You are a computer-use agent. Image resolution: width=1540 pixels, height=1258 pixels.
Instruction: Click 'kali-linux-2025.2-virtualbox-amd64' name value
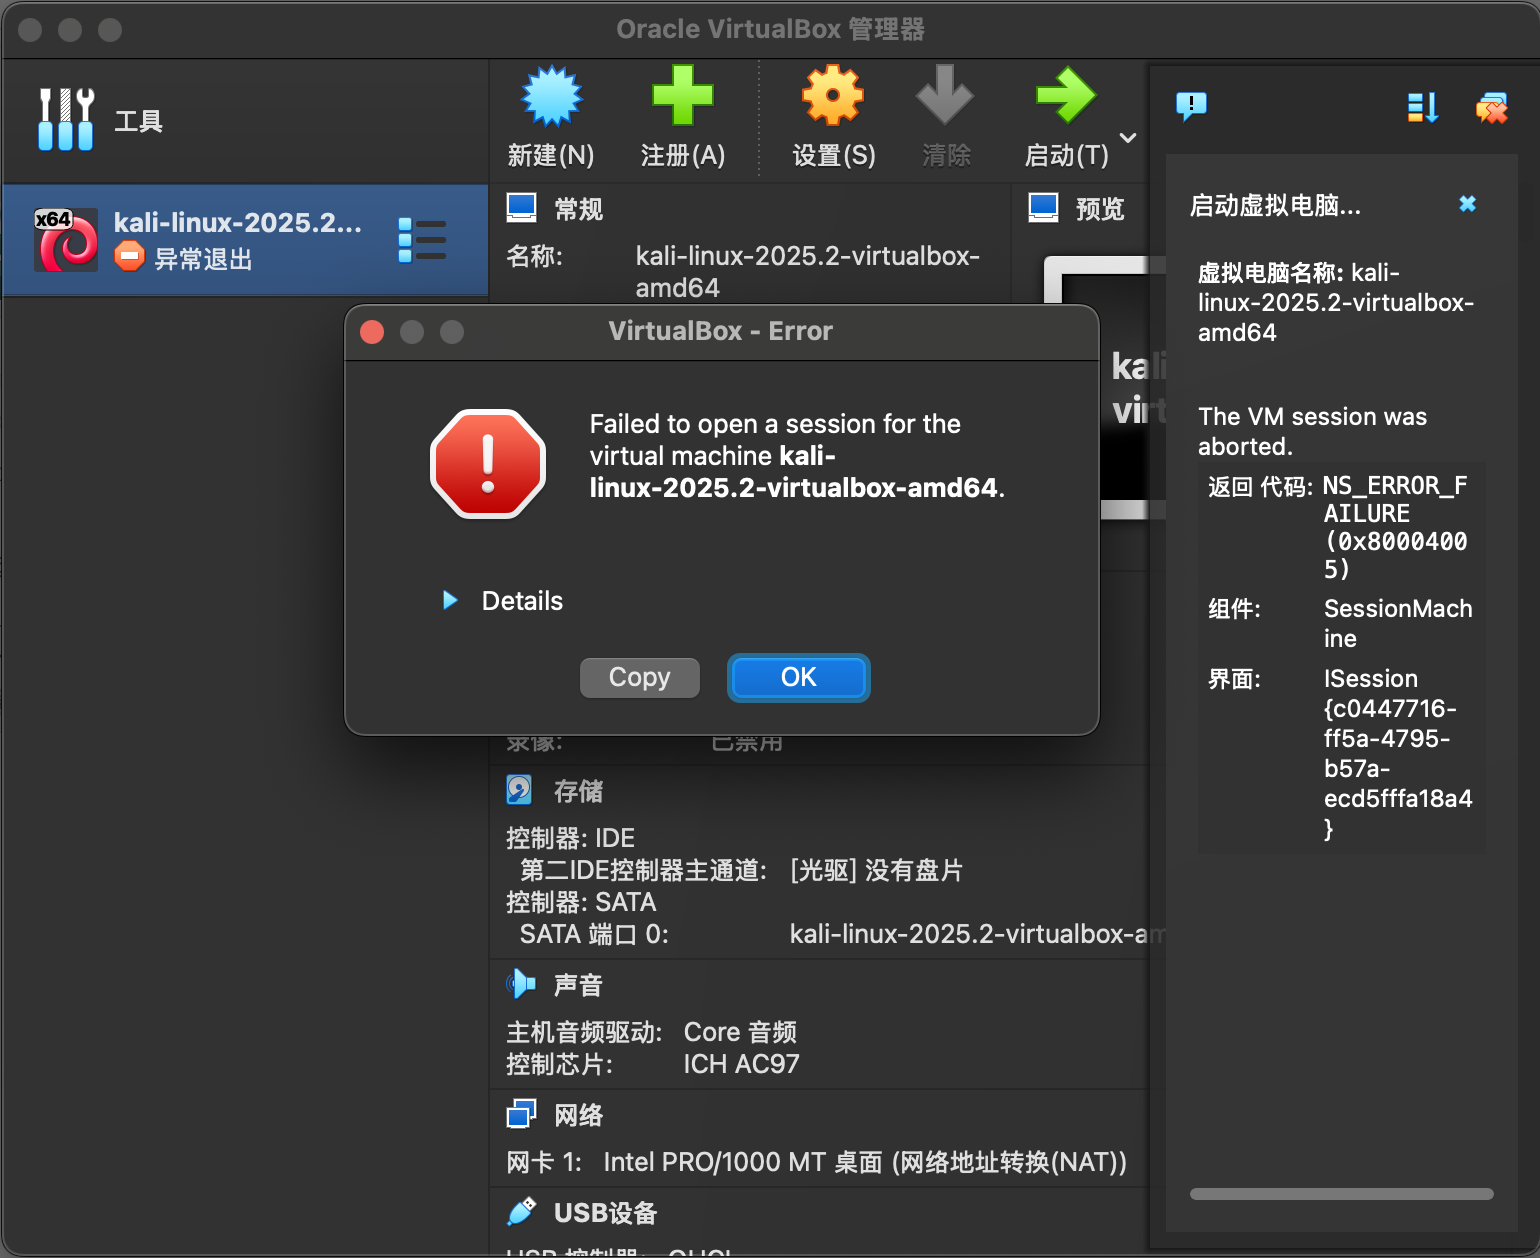pyautogui.click(x=808, y=271)
